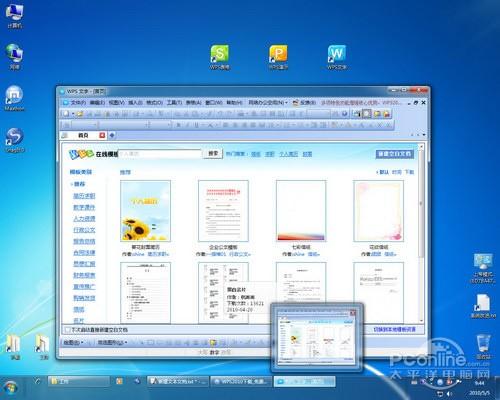Click the New document icon in WPS toolbar

click(x=66, y=114)
